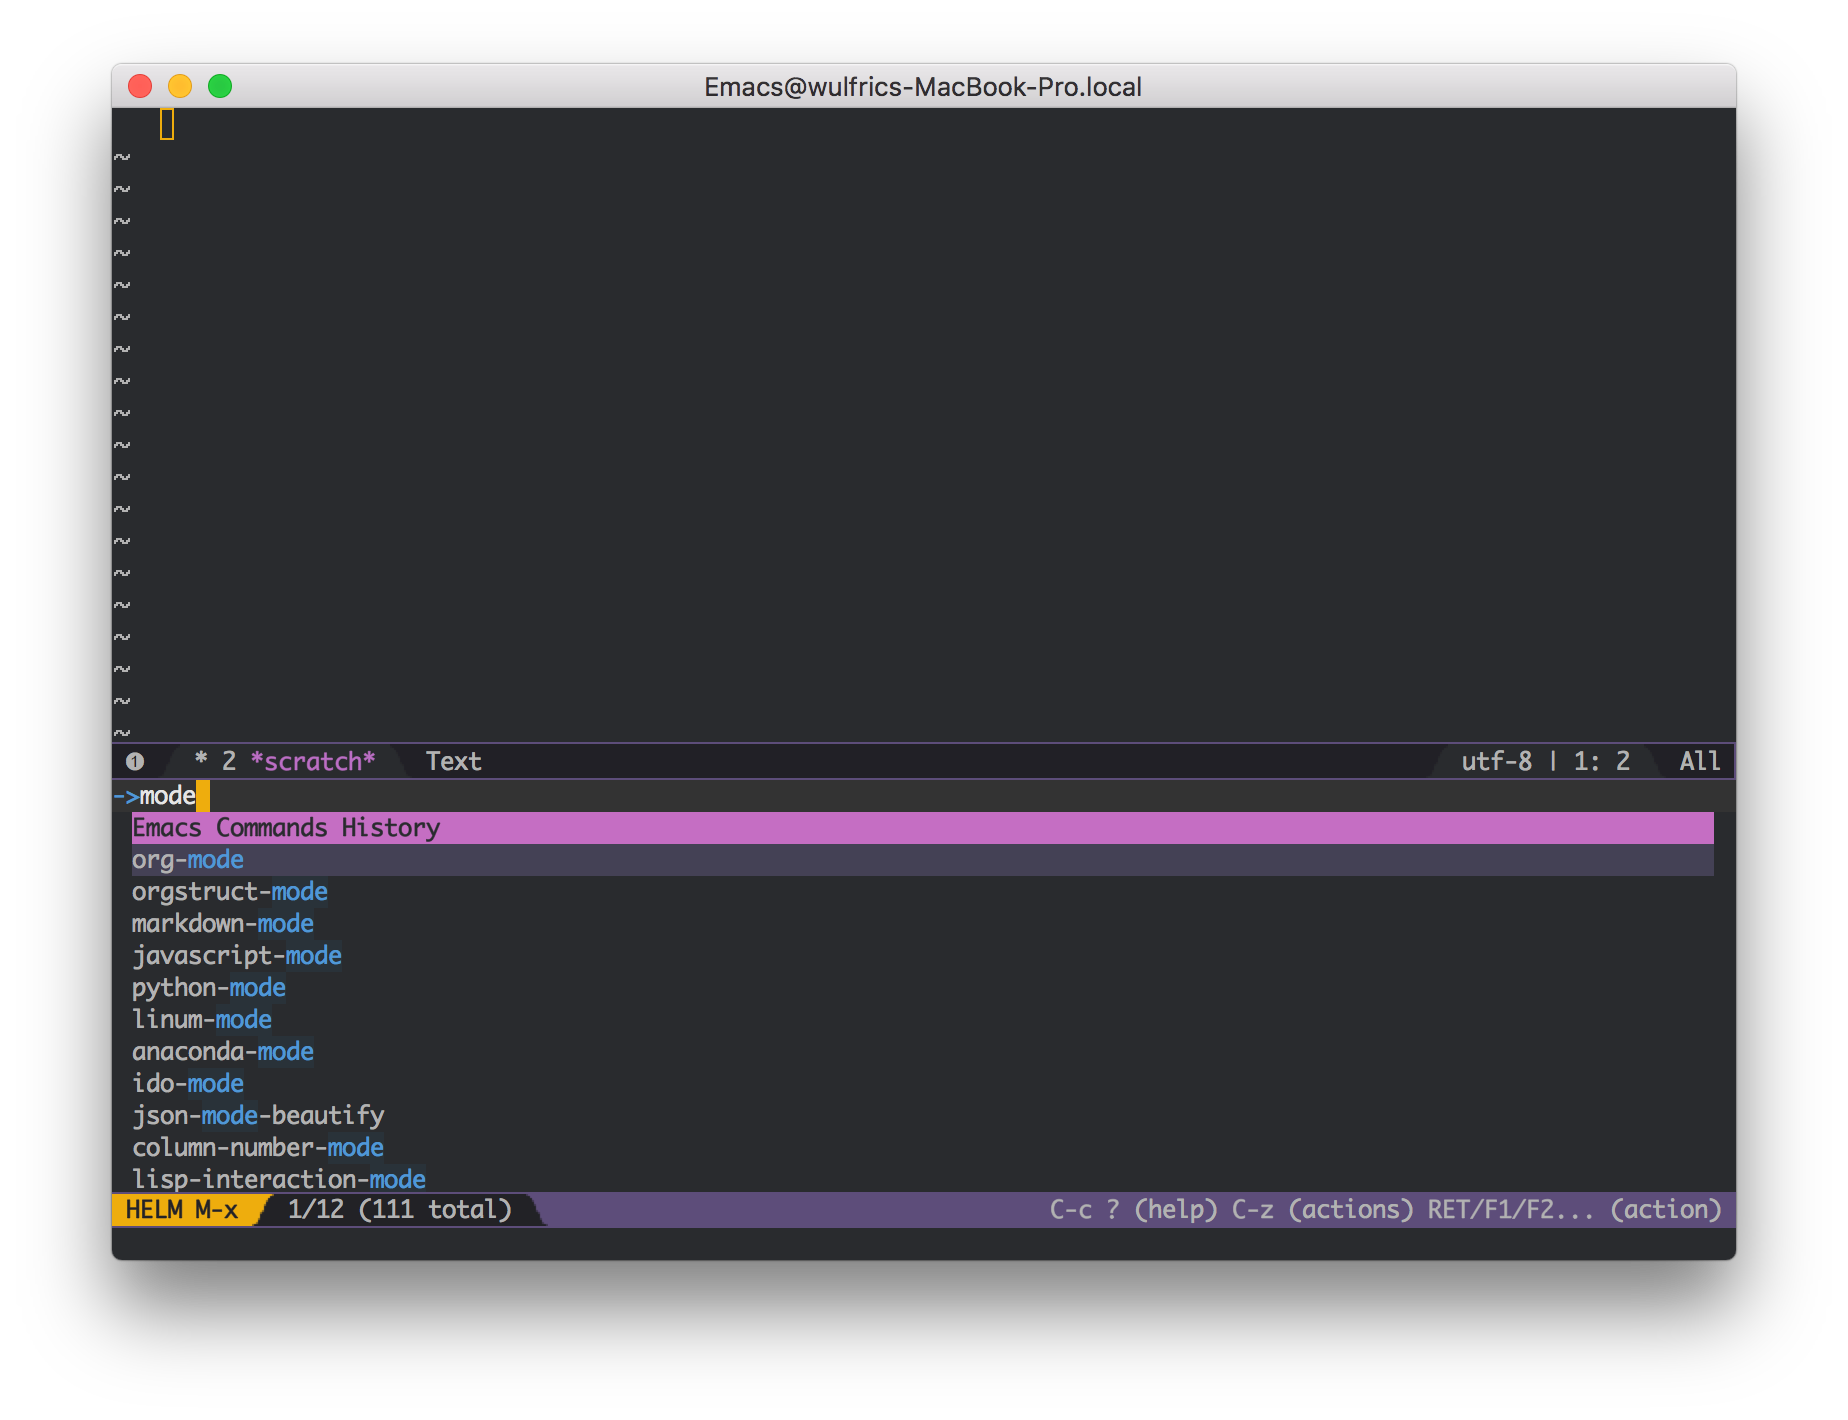The width and height of the screenshot is (1848, 1420).
Task: Click the Helm input field containing mode
Action: click(x=168, y=796)
